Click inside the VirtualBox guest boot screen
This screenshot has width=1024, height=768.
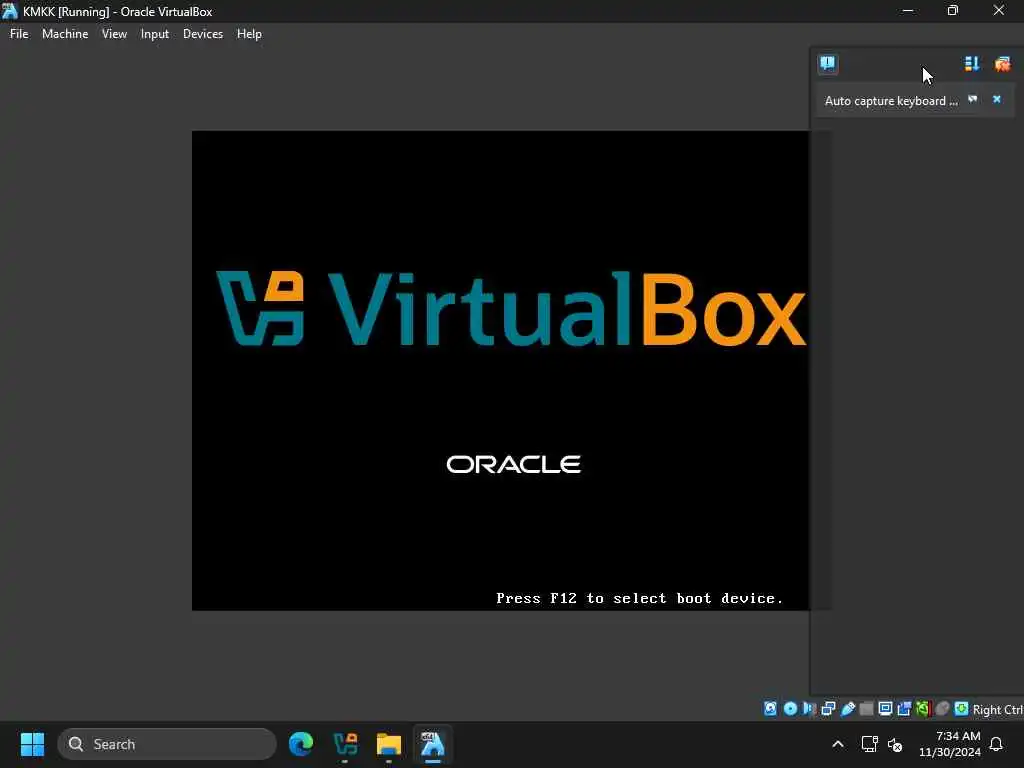tap(500, 370)
